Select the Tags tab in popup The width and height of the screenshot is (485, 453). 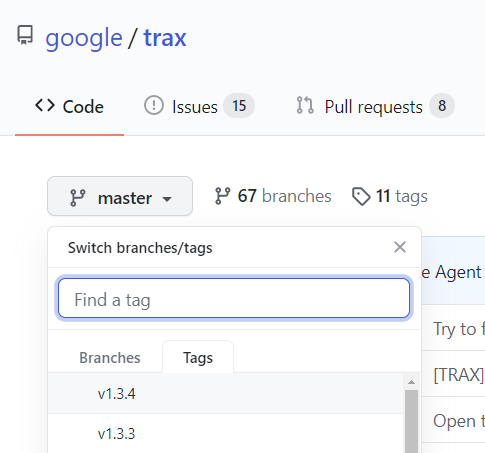(x=198, y=358)
